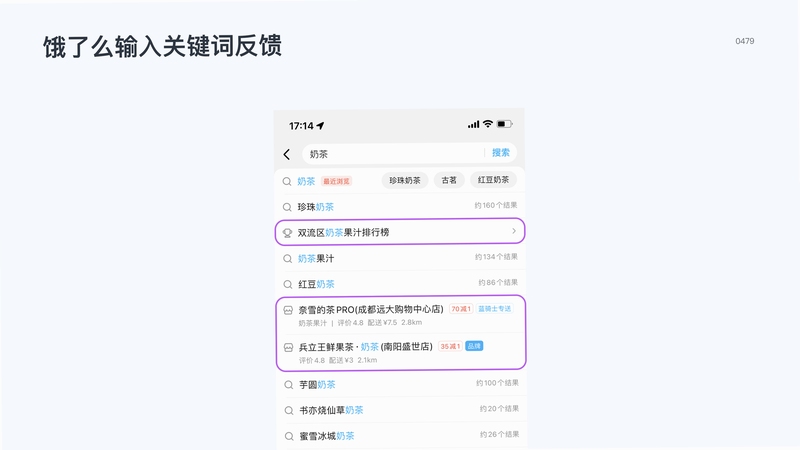Click the 17:14 status bar time
Viewport: 800px width, 450px height.
point(301,126)
